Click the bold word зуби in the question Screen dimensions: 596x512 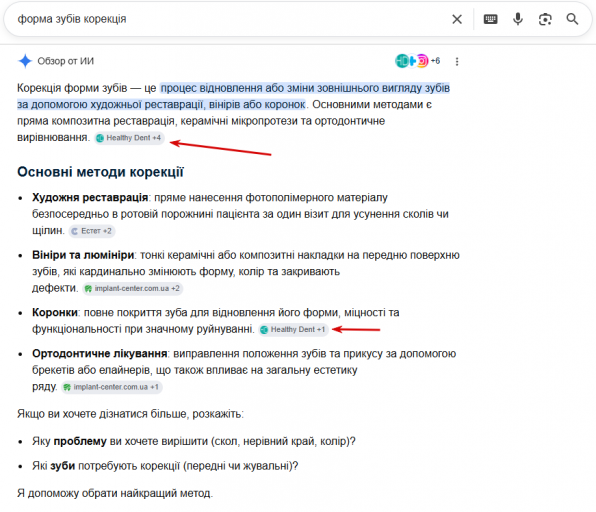(x=62, y=466)
